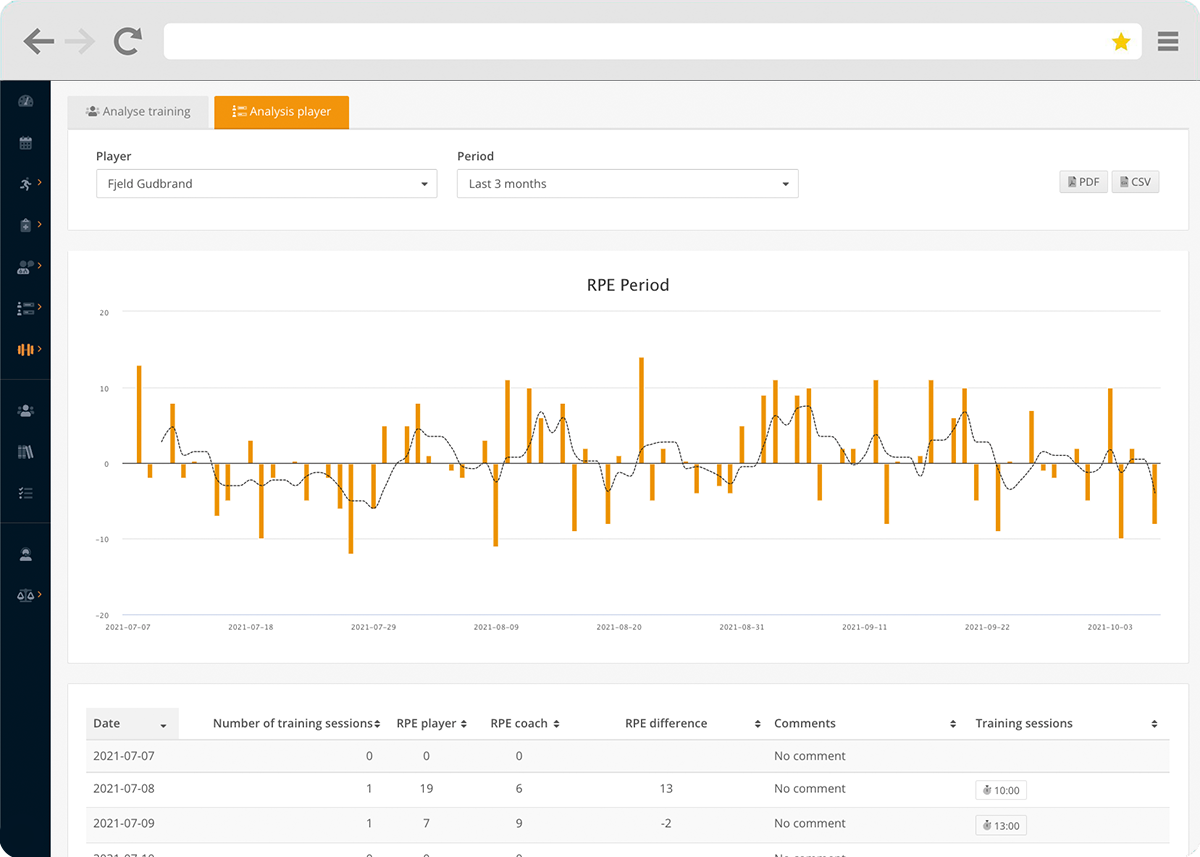Click RPE difference value 13
This screenshot has height=857, width=1200.
pyautogui.click(x=666, y=789)
